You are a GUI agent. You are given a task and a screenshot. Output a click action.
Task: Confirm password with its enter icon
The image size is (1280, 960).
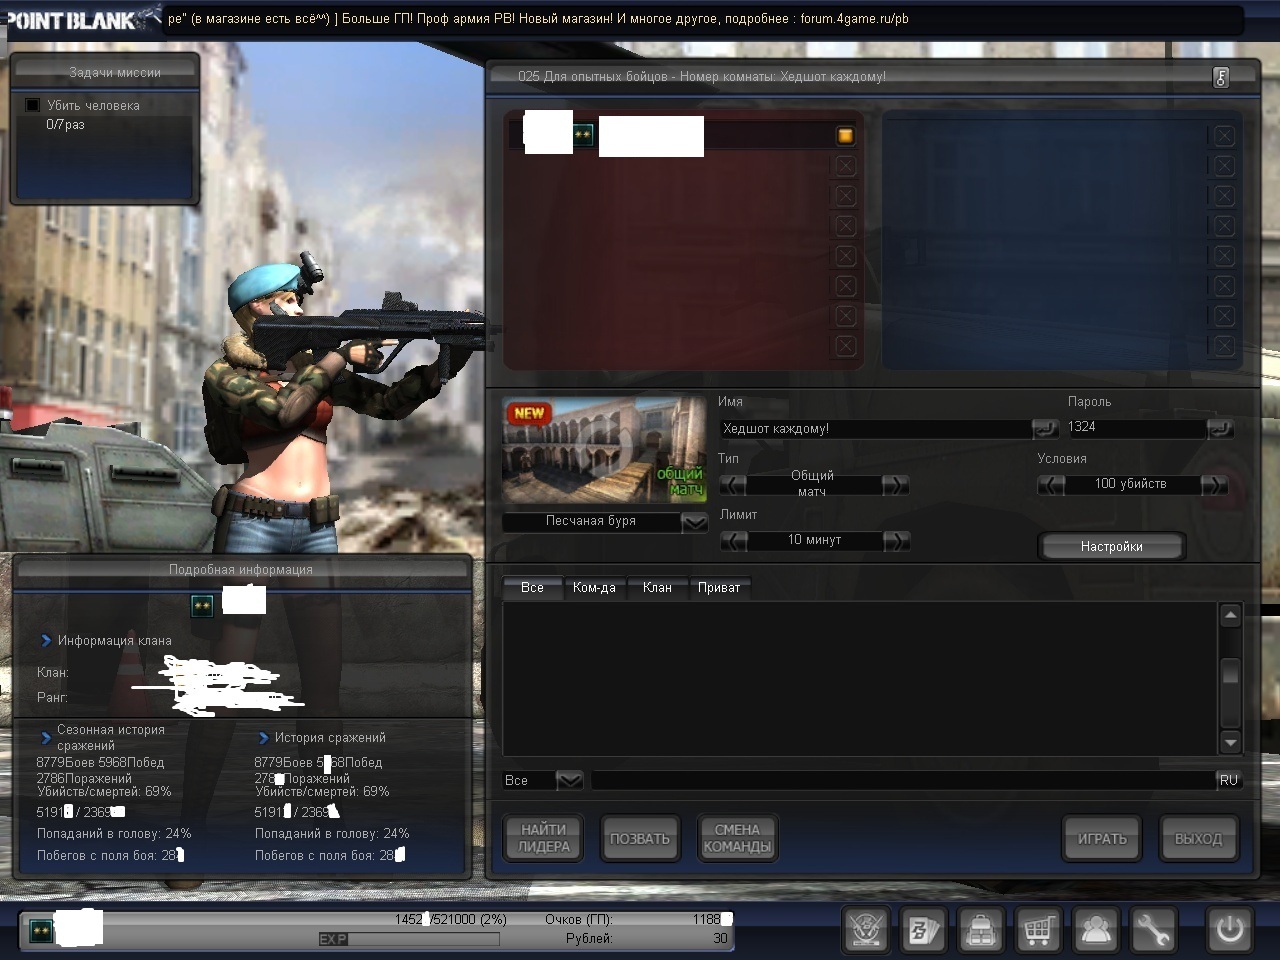(1220, 429)
